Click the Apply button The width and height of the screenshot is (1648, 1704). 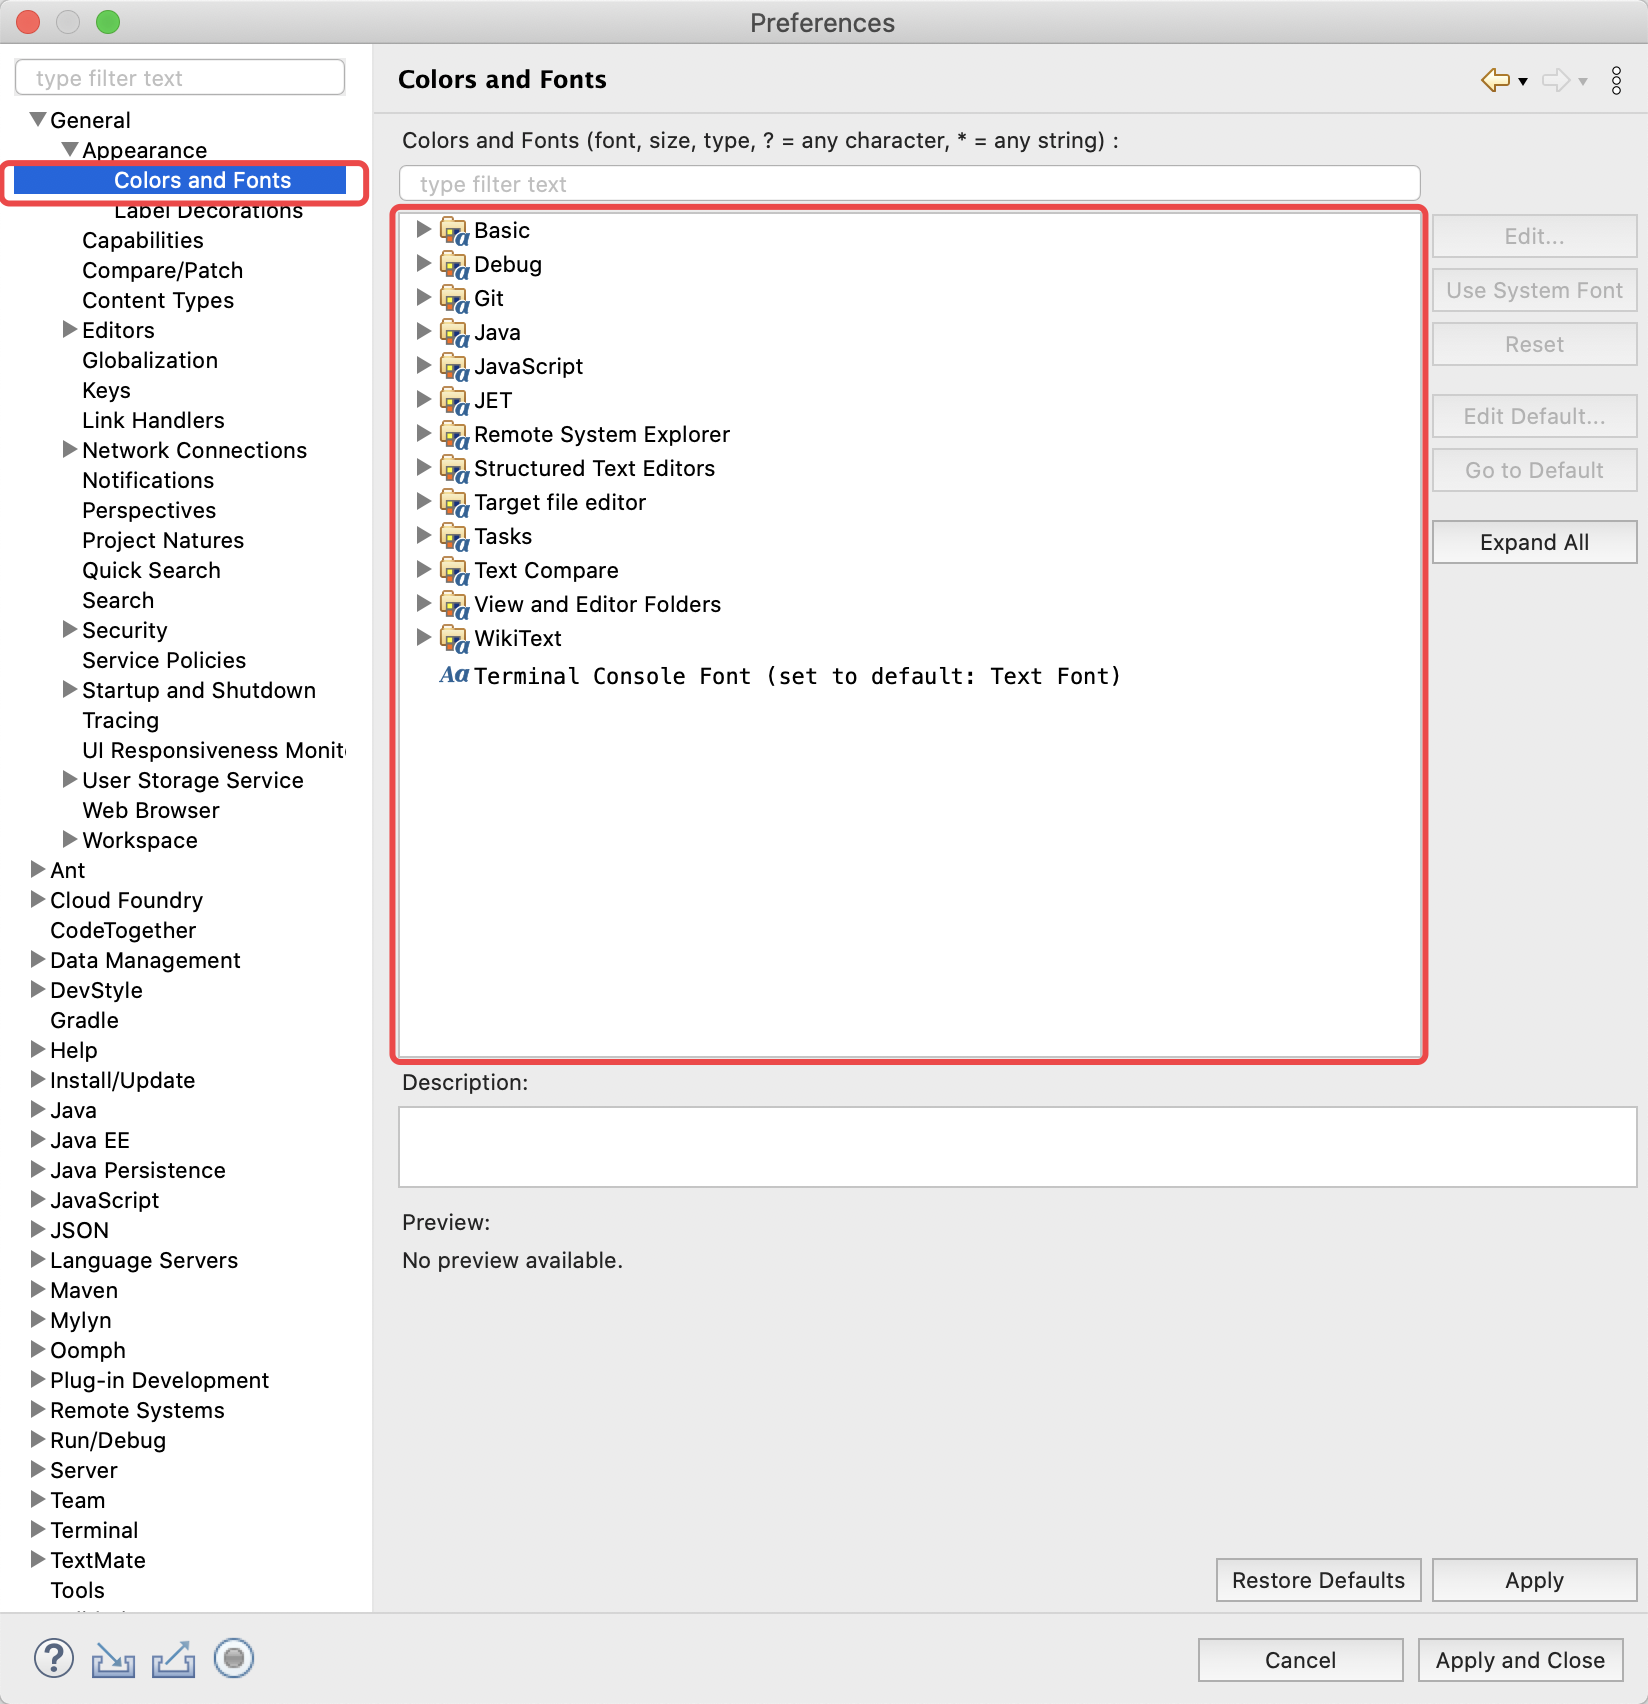1534,1580
